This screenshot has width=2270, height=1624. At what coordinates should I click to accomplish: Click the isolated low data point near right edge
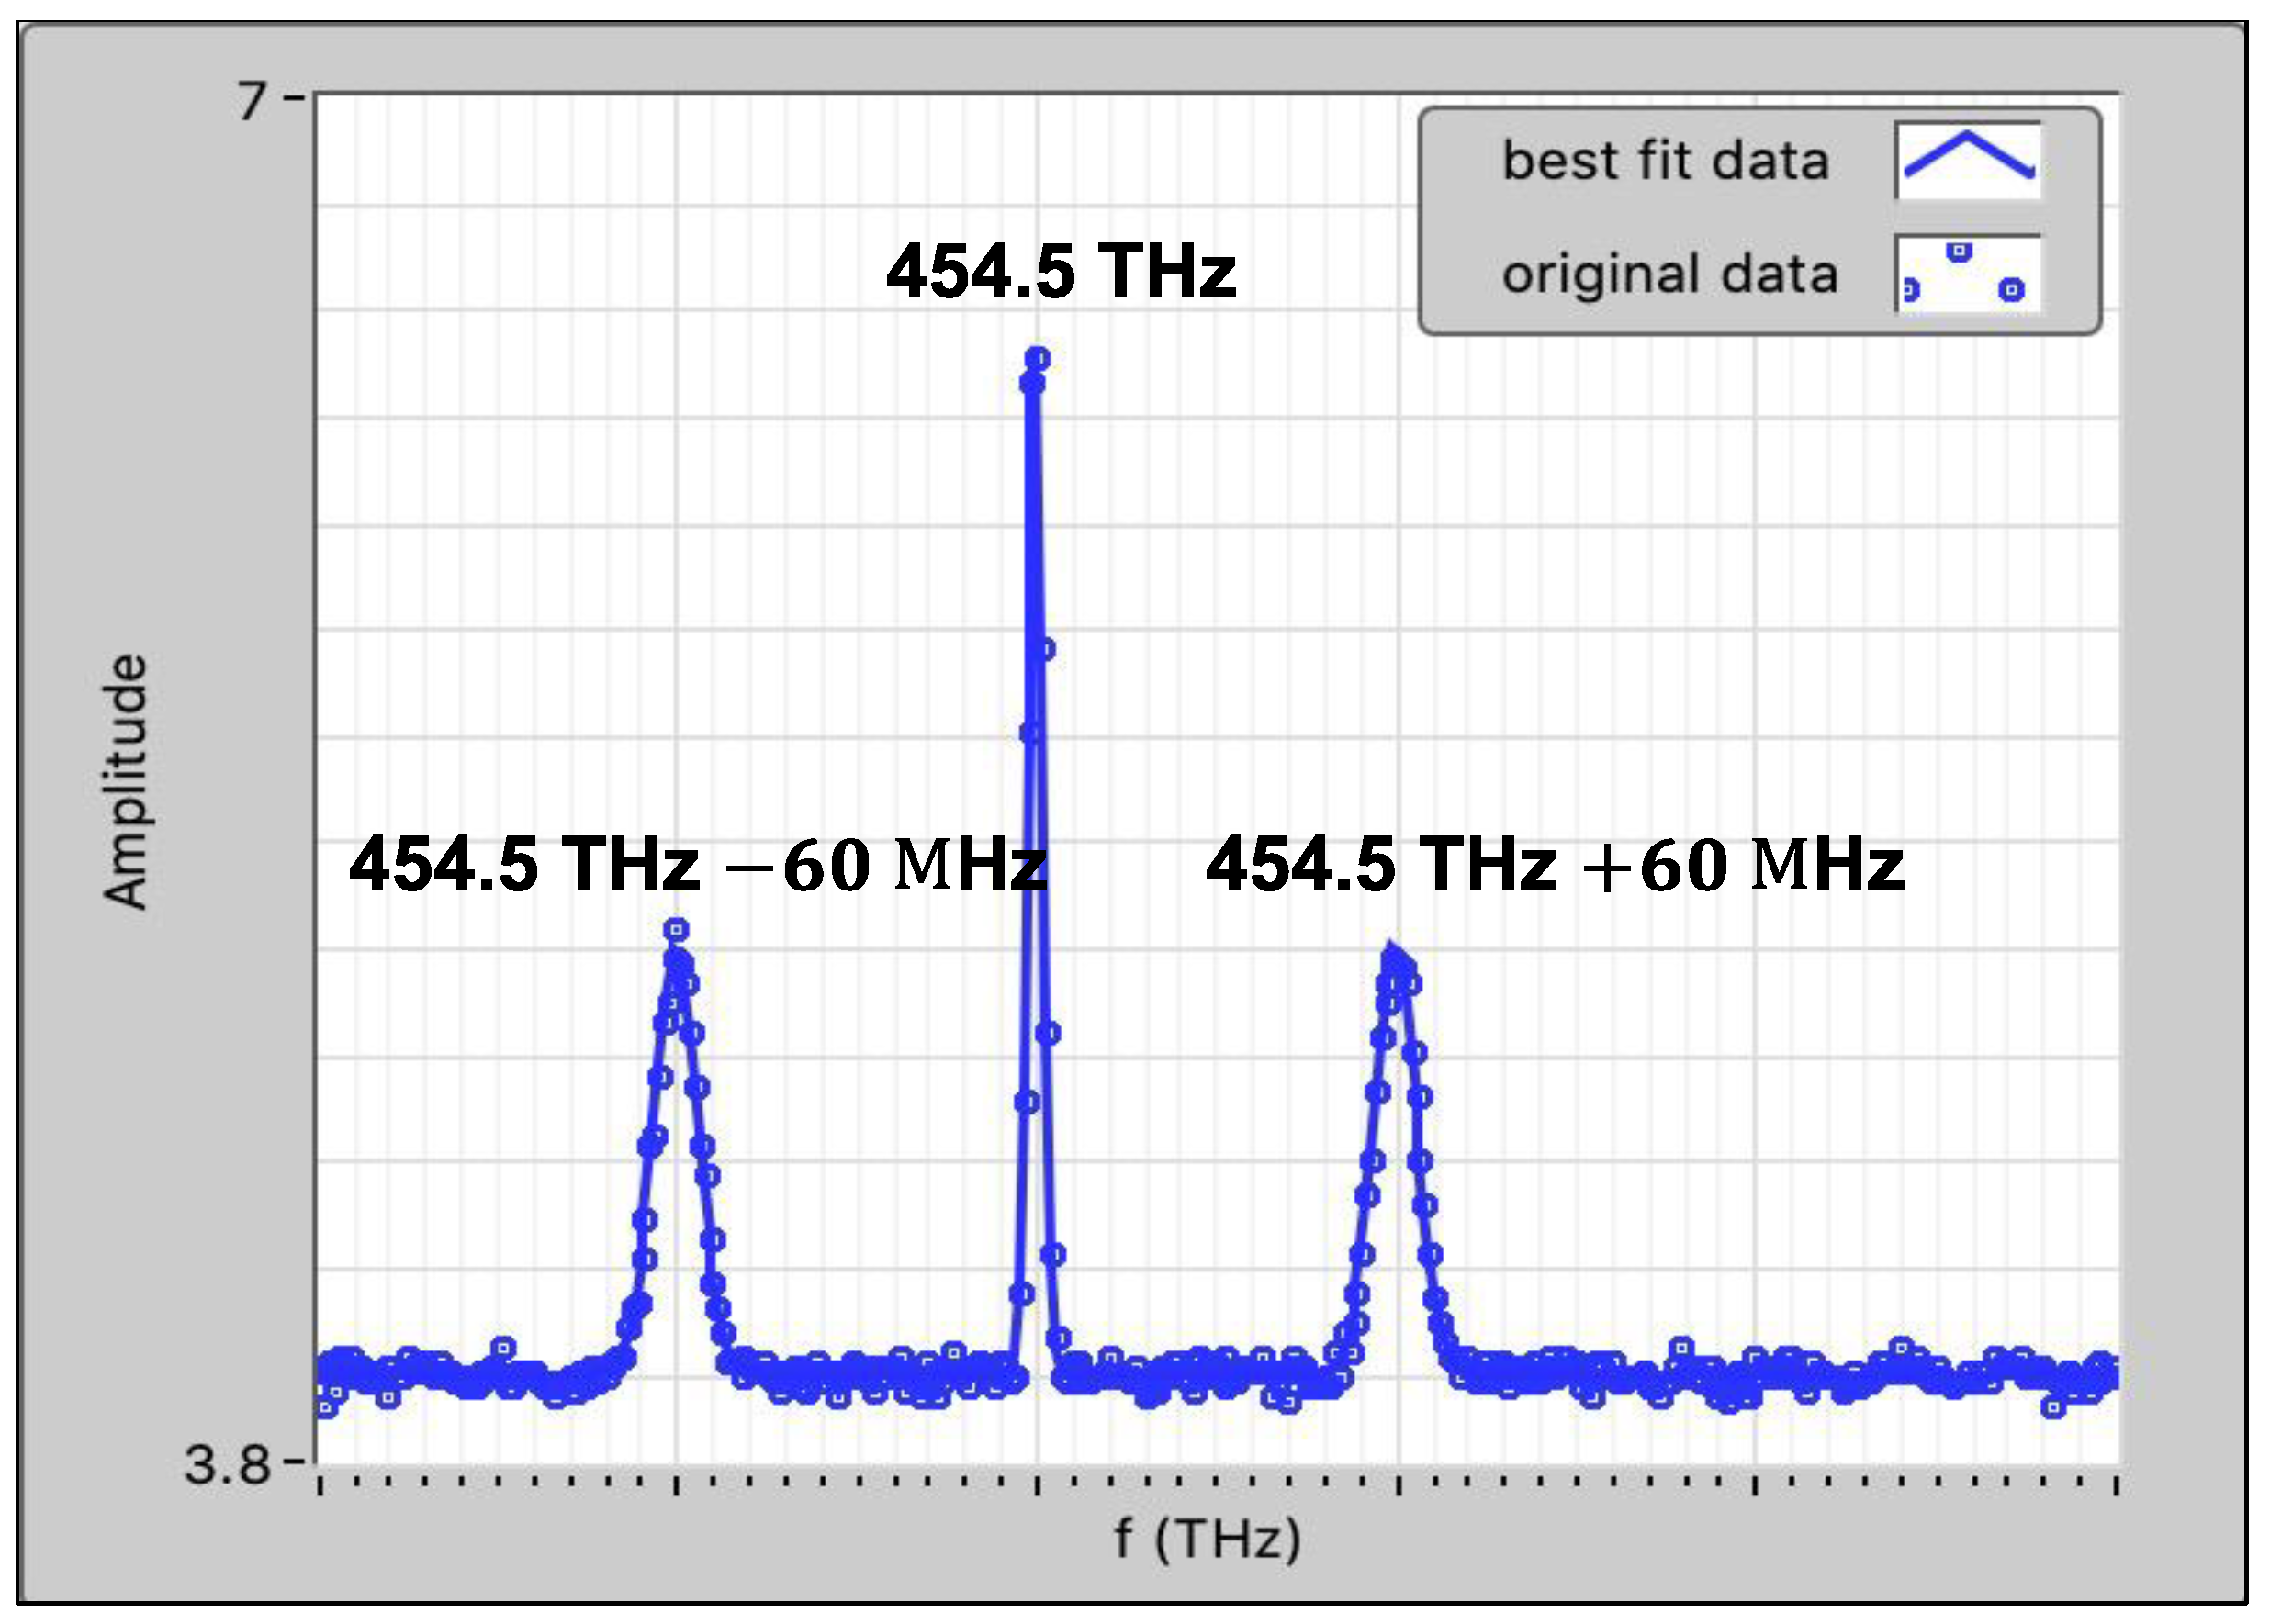[x=2053, y=1408]
